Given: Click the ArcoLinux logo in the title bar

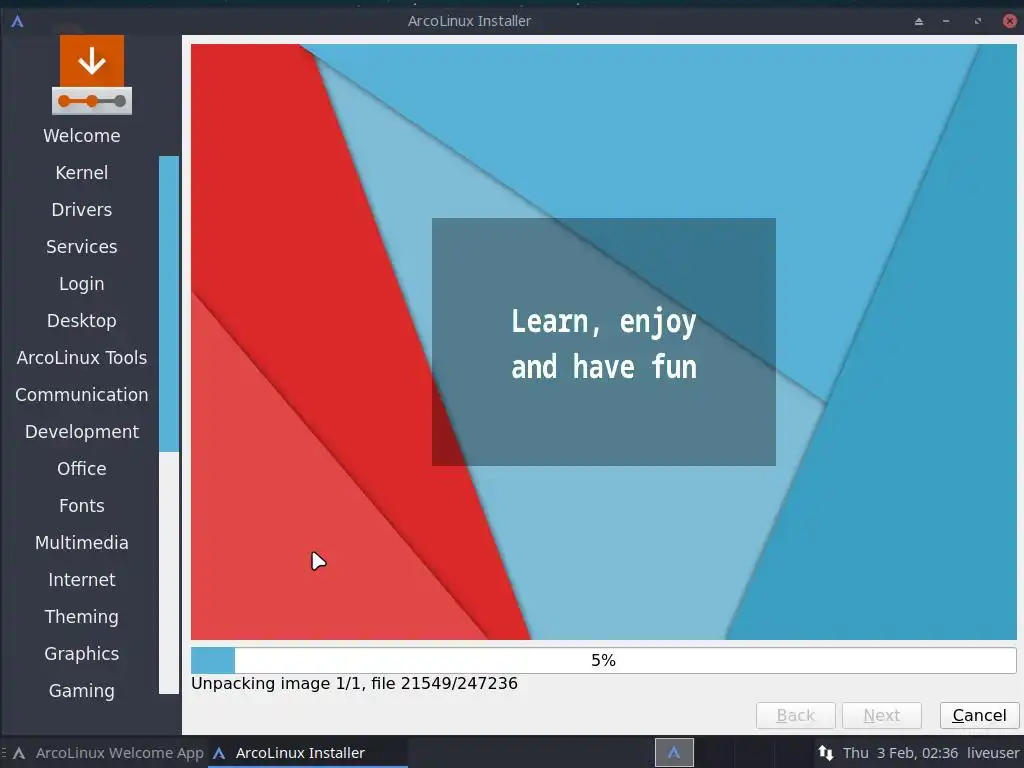Looking at the screenshot, I should tap(18, 21).
